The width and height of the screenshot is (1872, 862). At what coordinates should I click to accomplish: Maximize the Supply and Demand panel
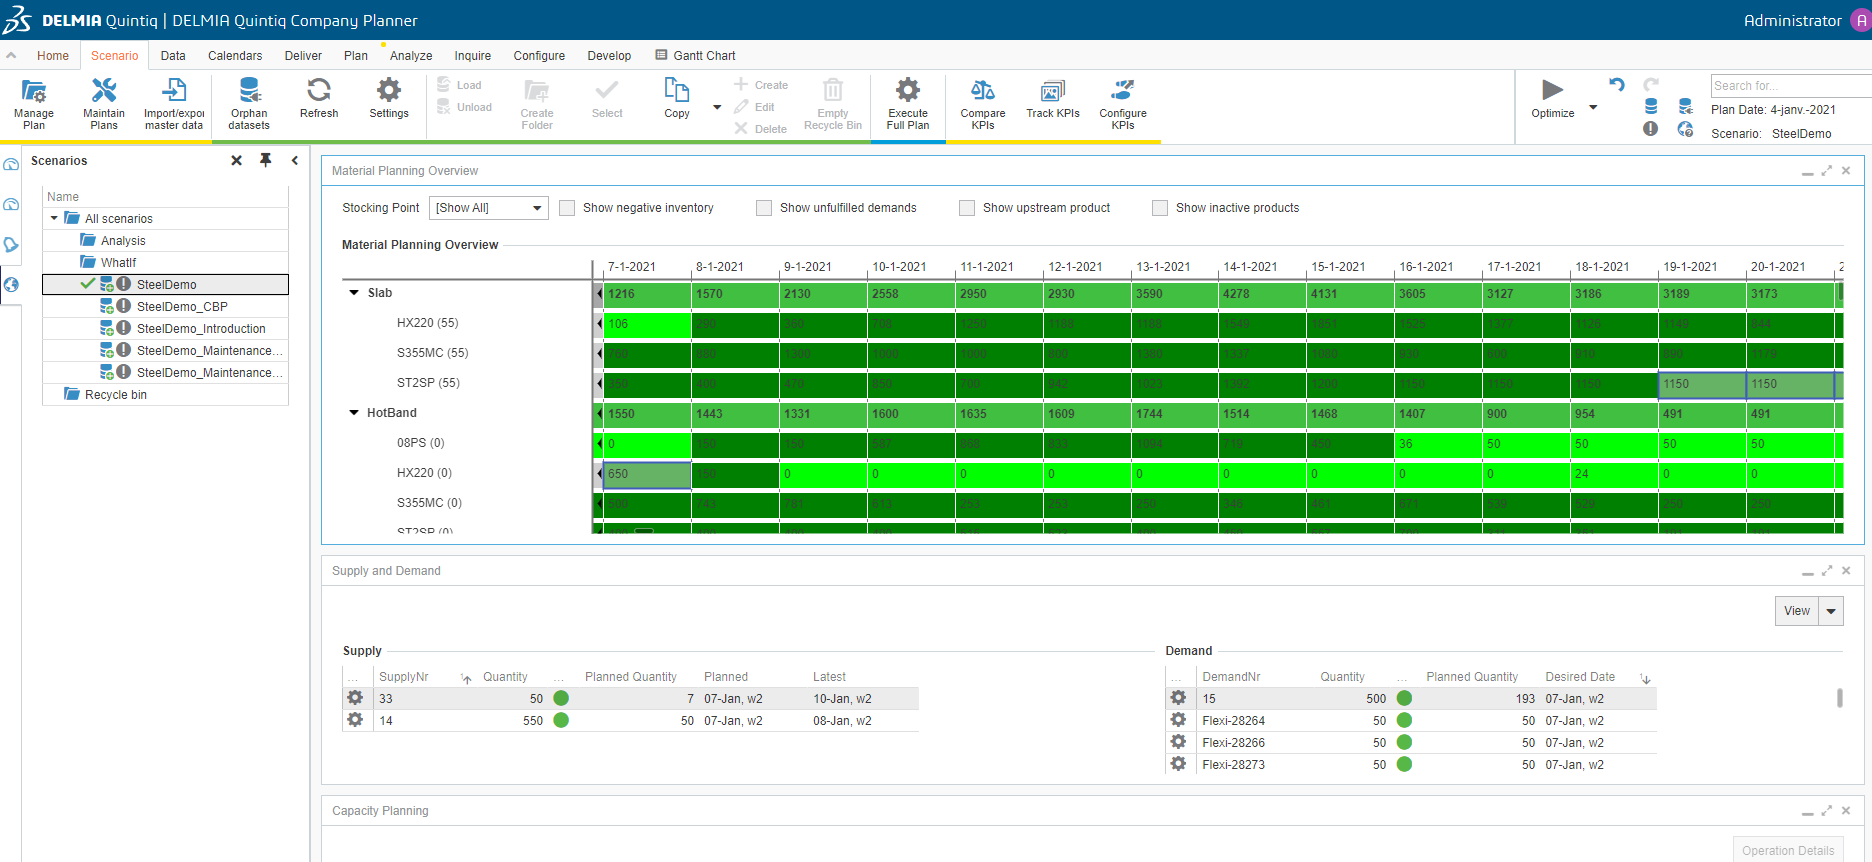[1827, 571]
